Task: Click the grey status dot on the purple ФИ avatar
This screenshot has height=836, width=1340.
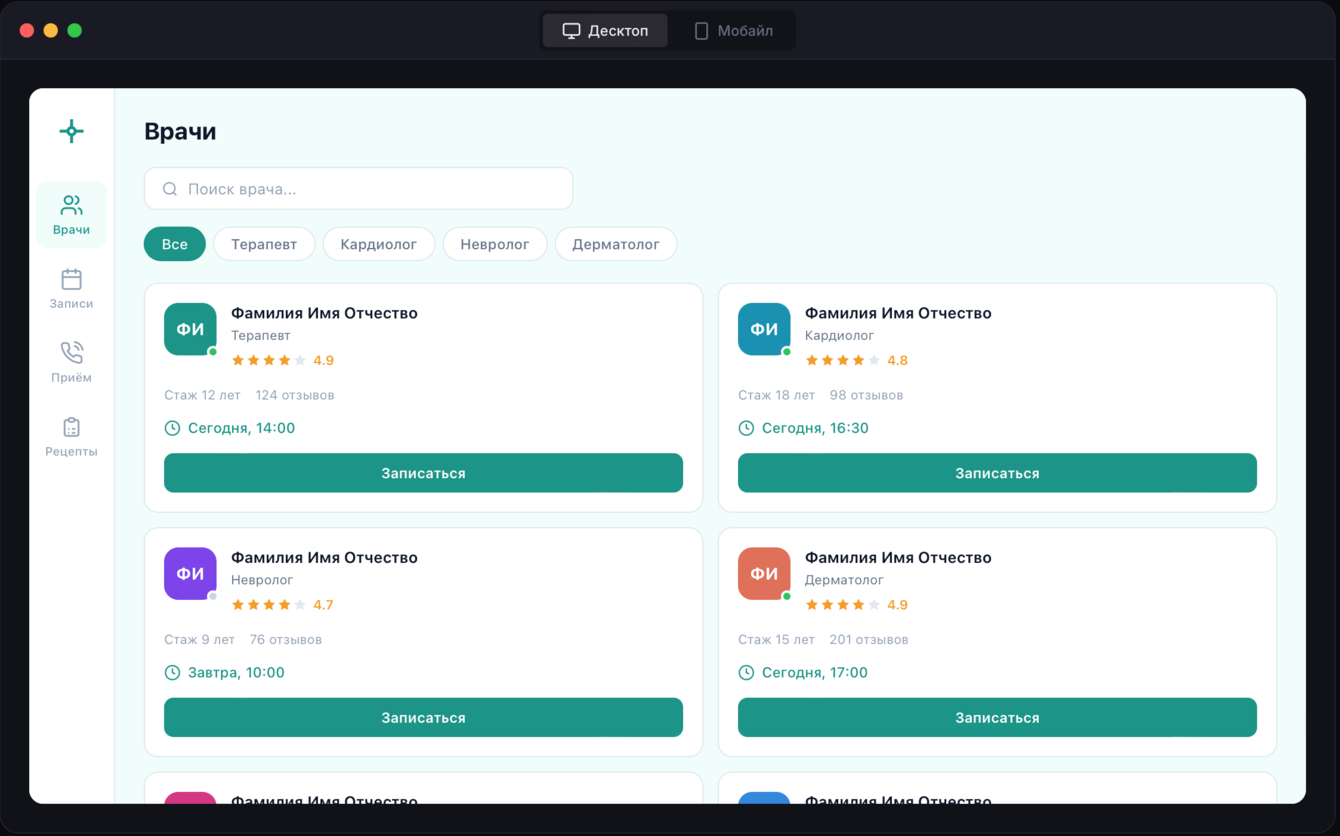Action: (x=213, y=597)
